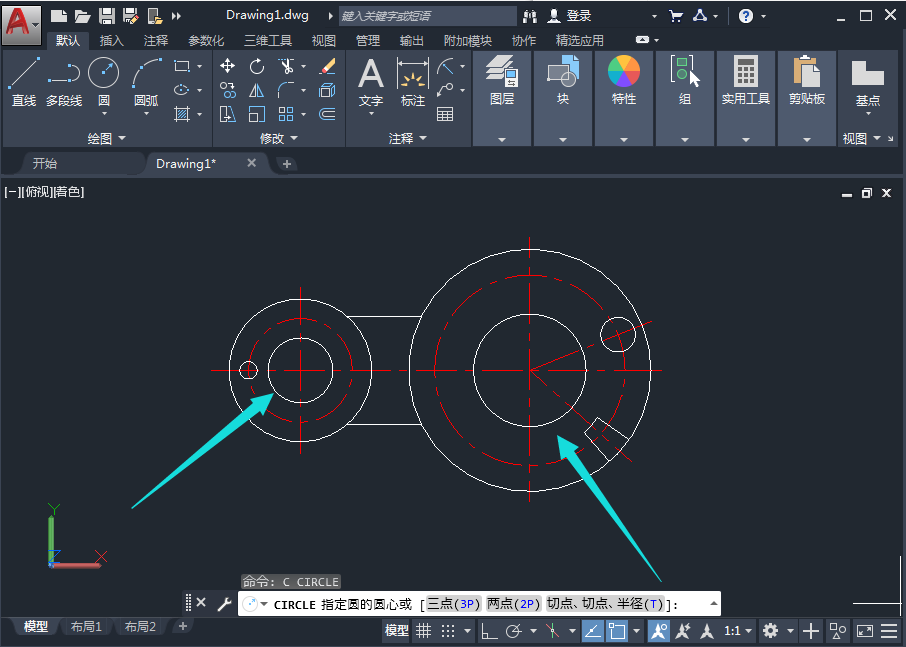Switch to the 参数化 ribbon tab

(206, 40)
